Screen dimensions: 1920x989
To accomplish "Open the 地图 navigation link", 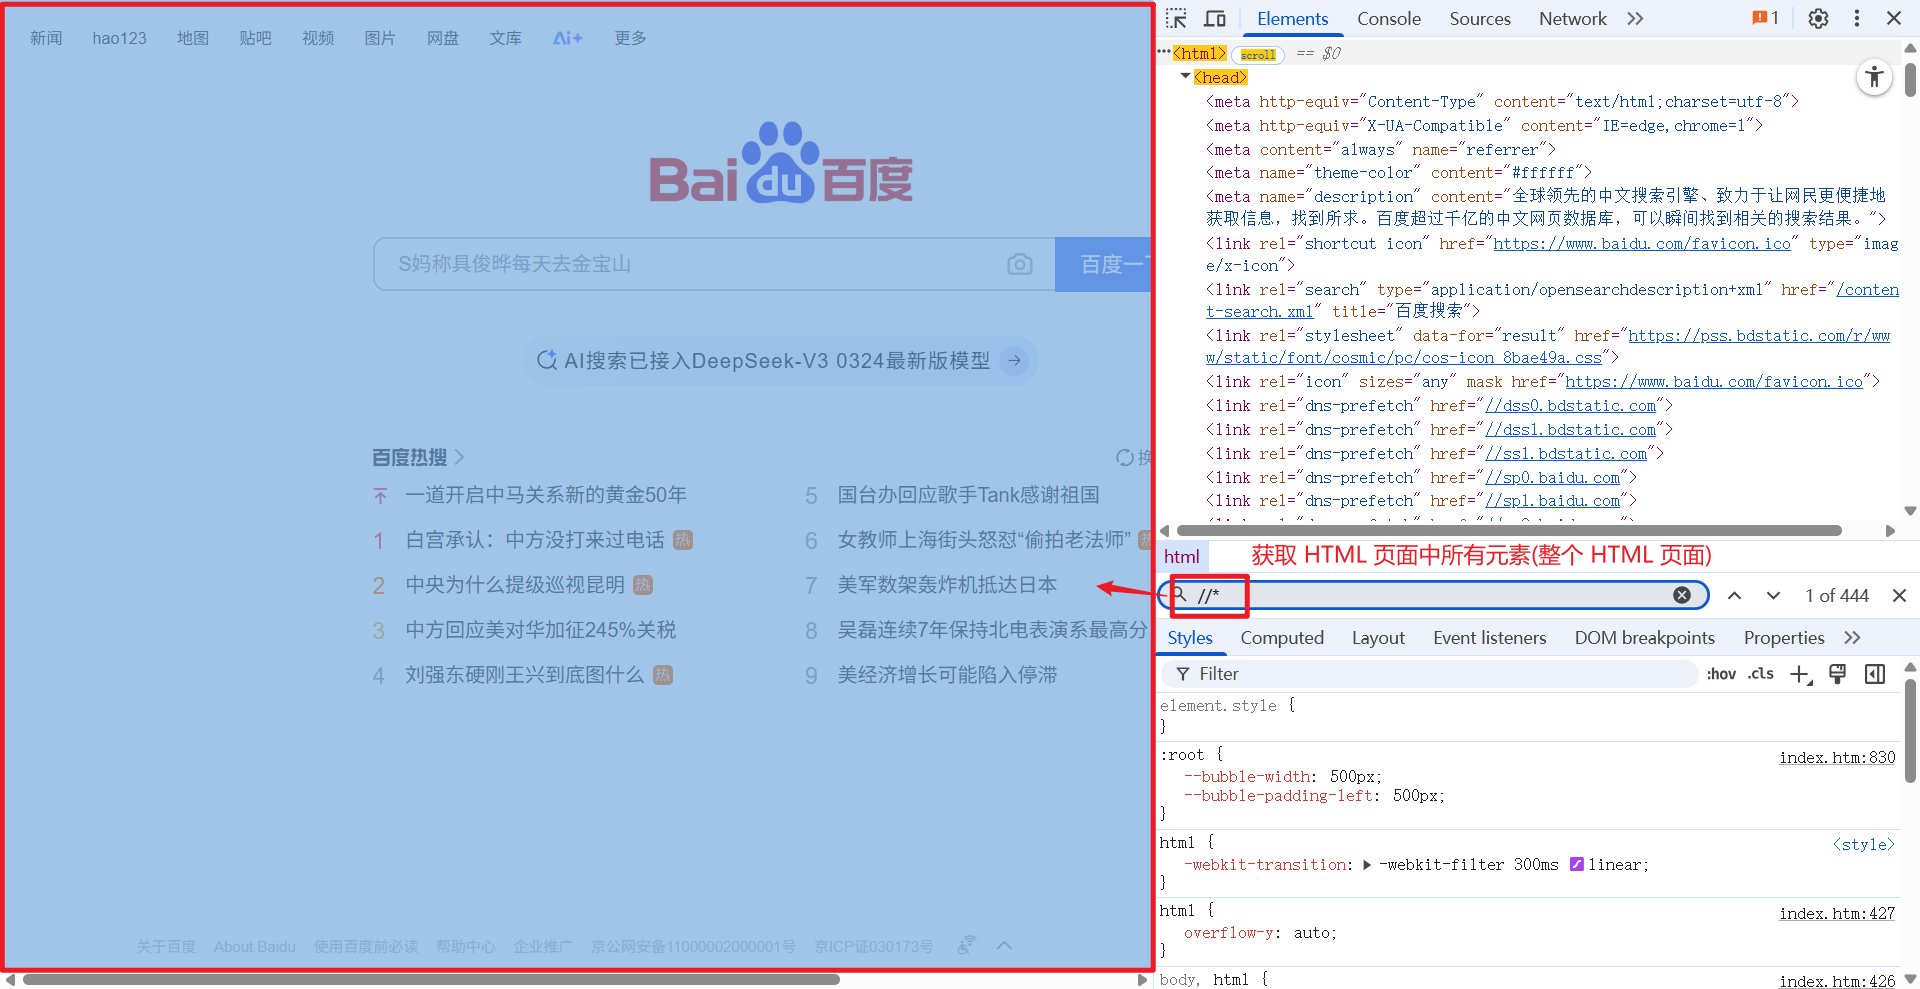I will 193,38.
